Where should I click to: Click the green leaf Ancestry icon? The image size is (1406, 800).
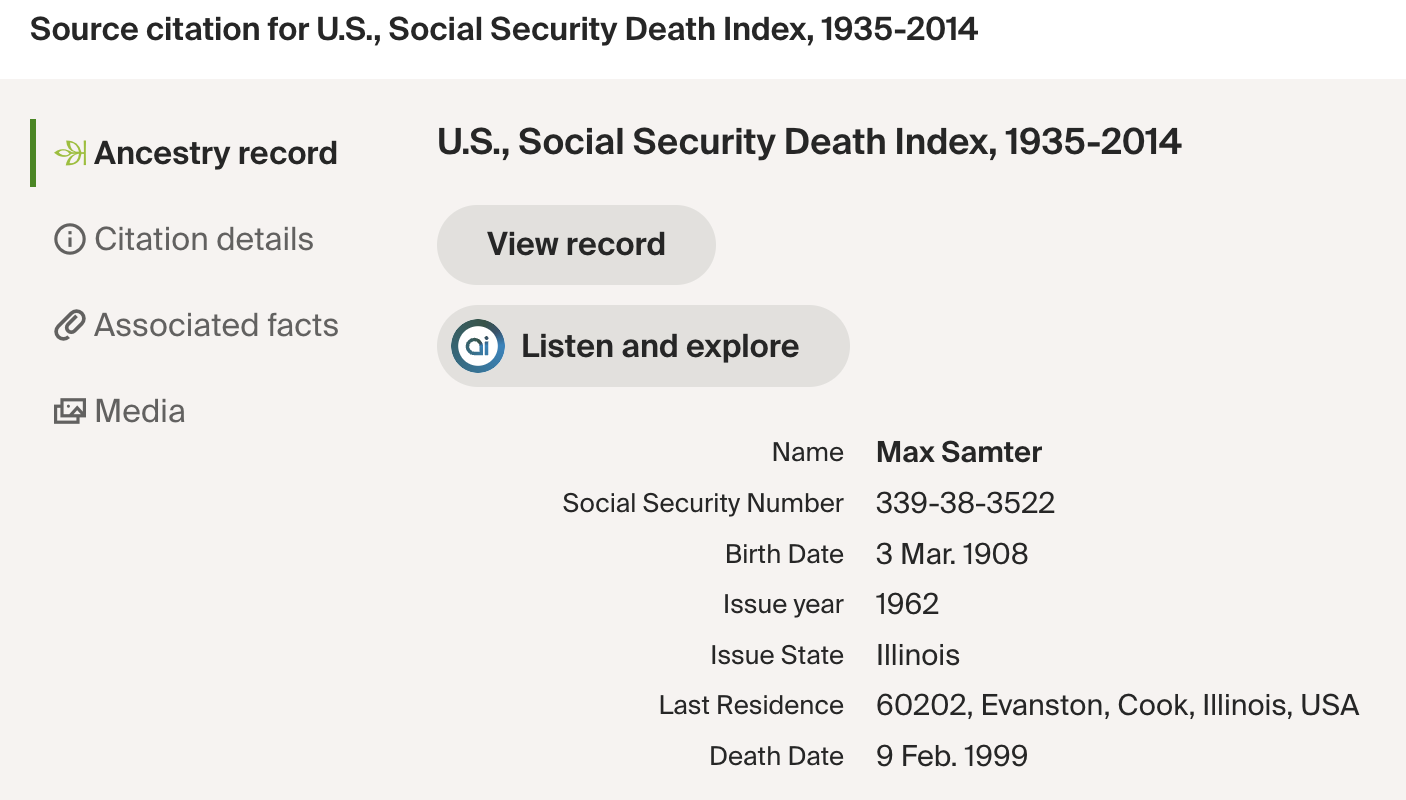tap(70, 153)
